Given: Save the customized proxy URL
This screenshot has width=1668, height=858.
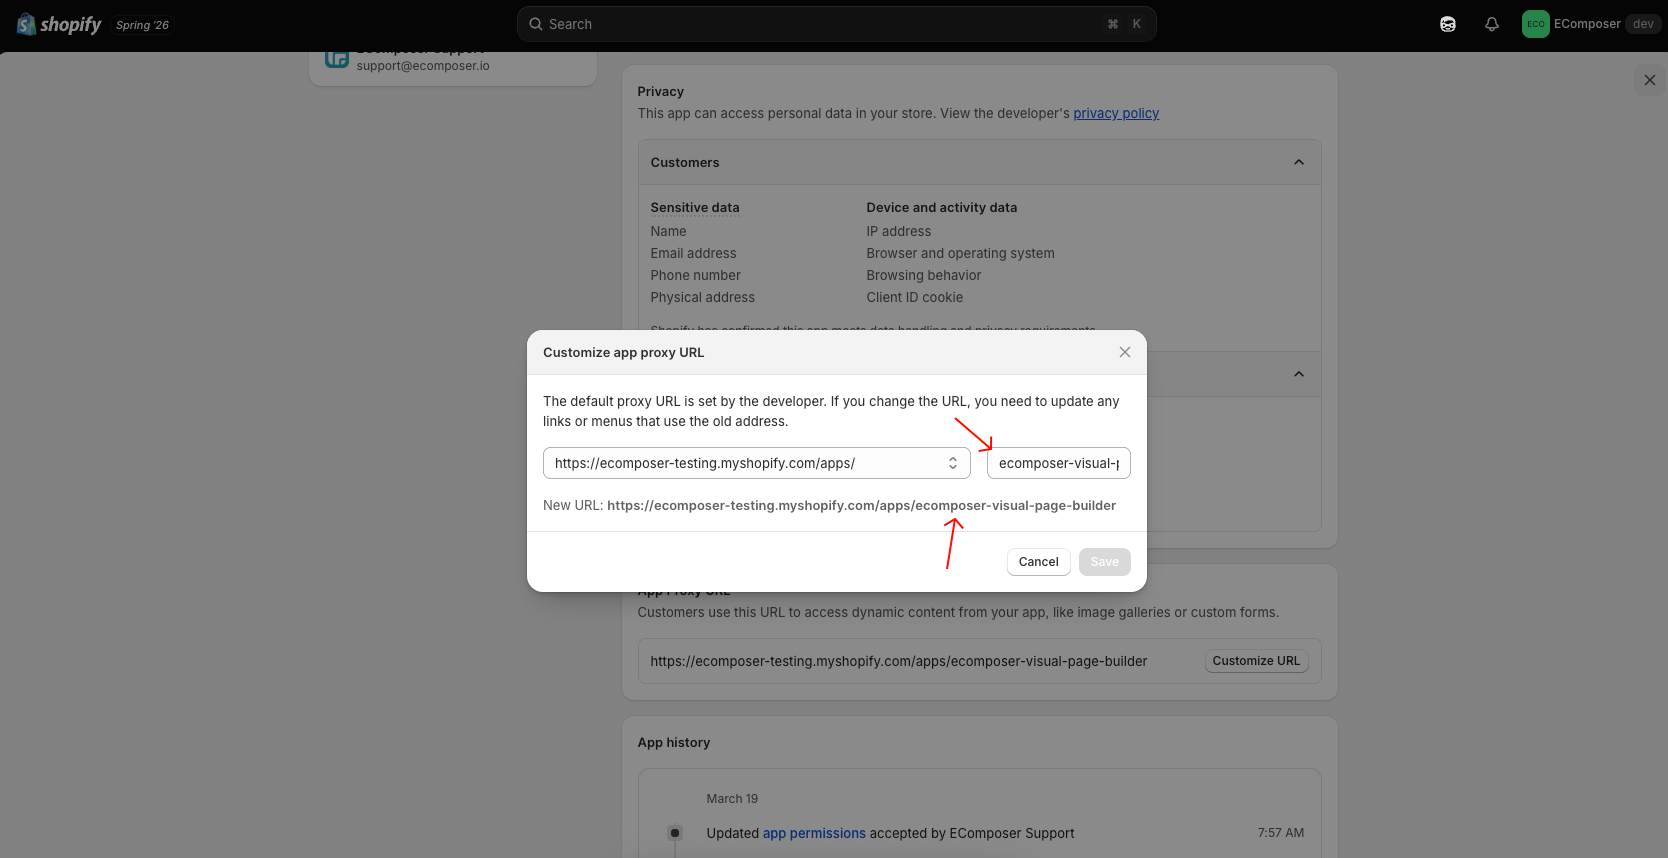Looking at the screenshot, I should (x=1105, y=562).
